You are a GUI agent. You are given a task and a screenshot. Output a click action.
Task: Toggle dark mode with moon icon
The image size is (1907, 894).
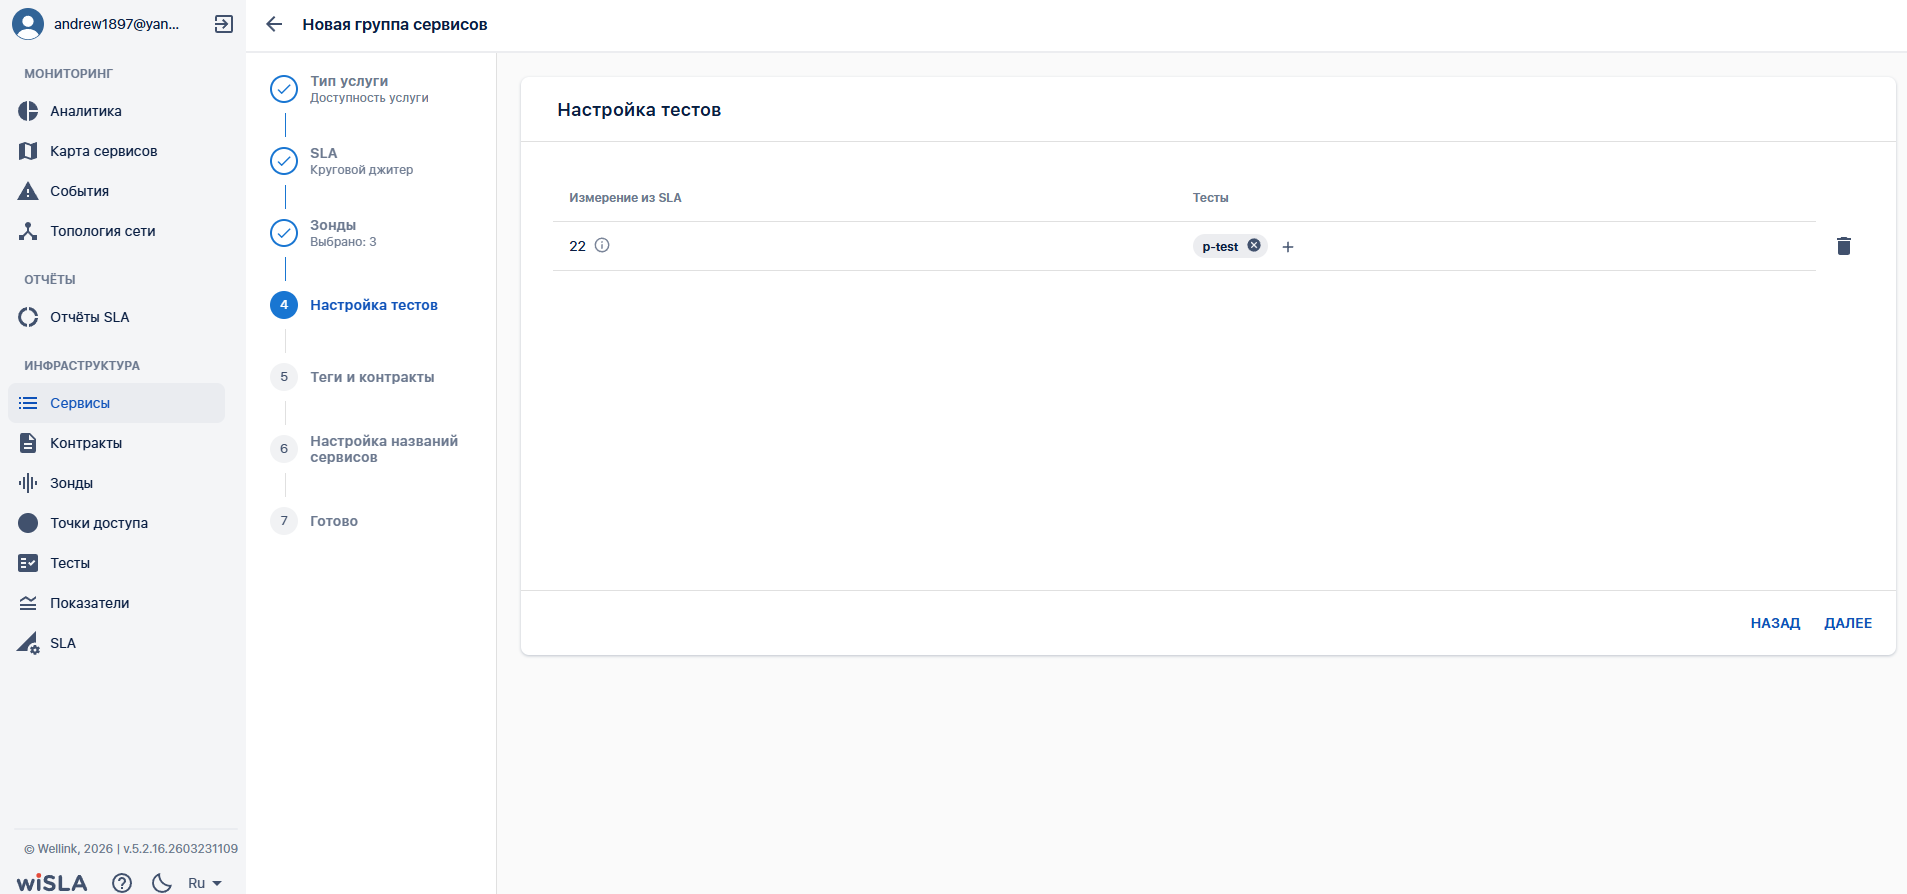click(161, 882)
